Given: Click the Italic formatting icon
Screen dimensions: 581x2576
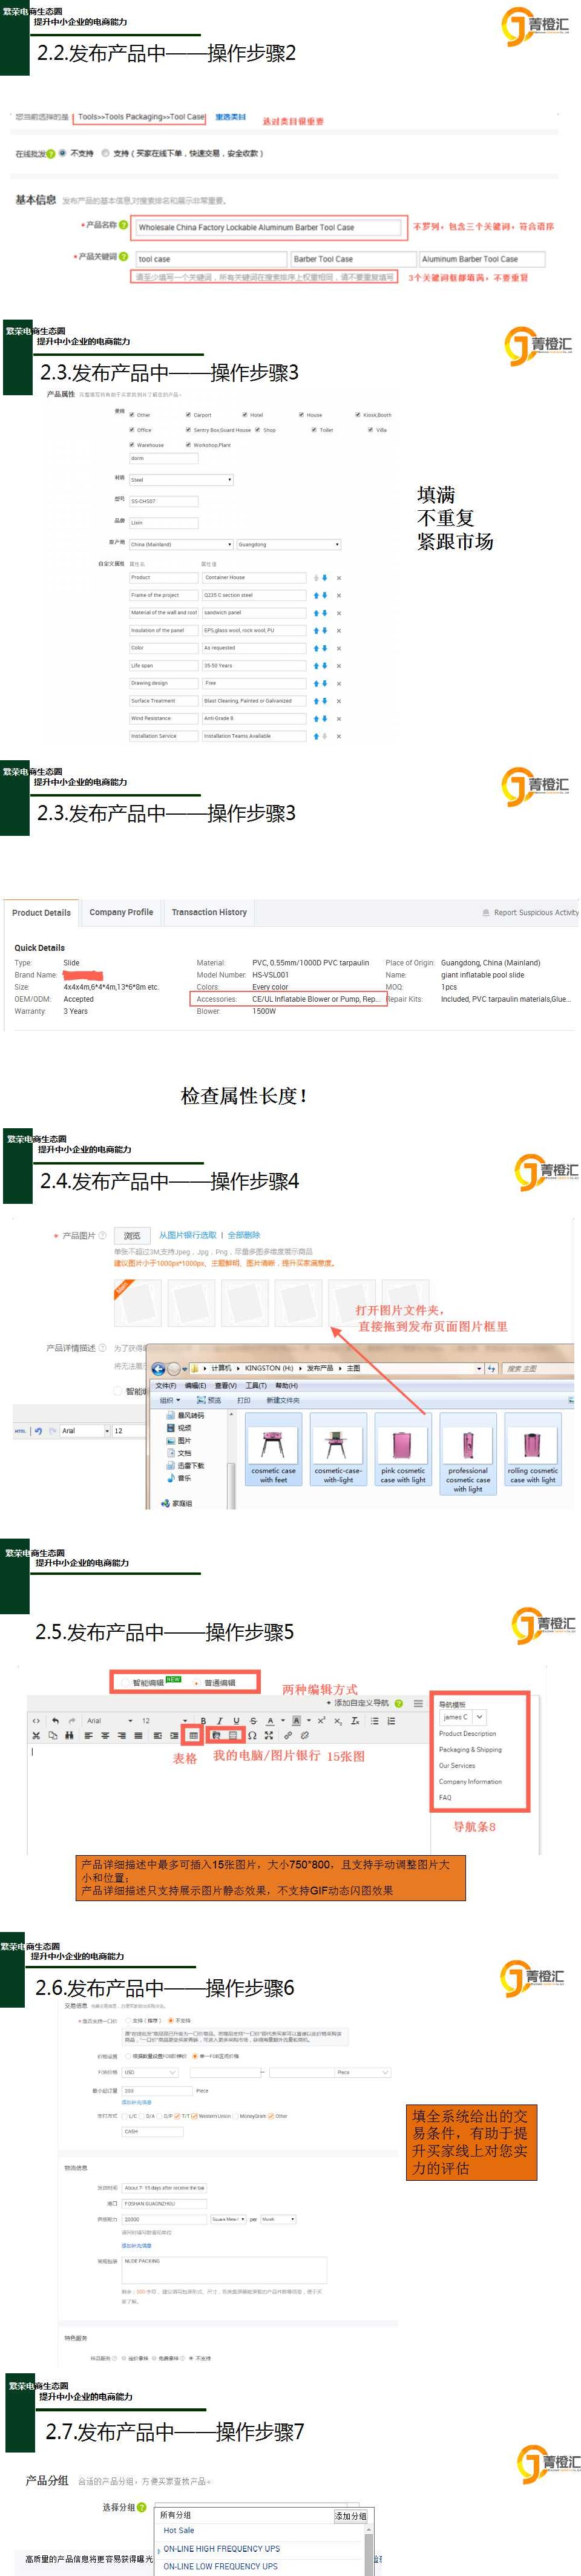Looking at the screenshot, I should (x=220, y=1720).
